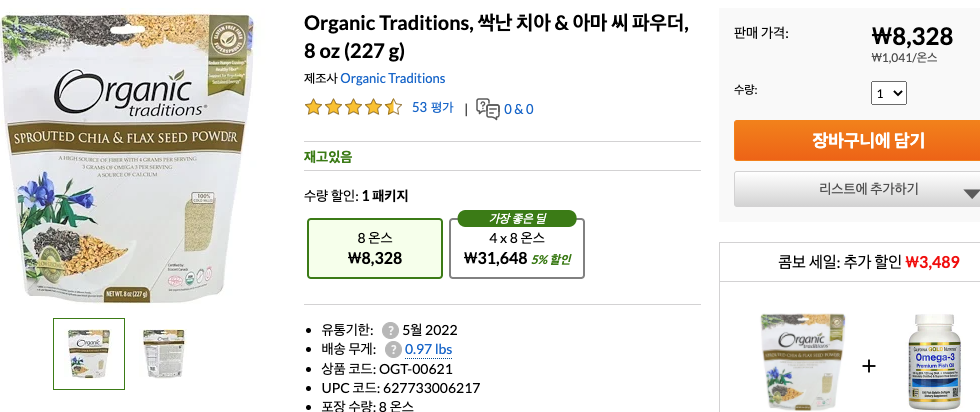Click the 0.97 lbs shipping weight link
980x412 pixels.
(x=428, y=349)
